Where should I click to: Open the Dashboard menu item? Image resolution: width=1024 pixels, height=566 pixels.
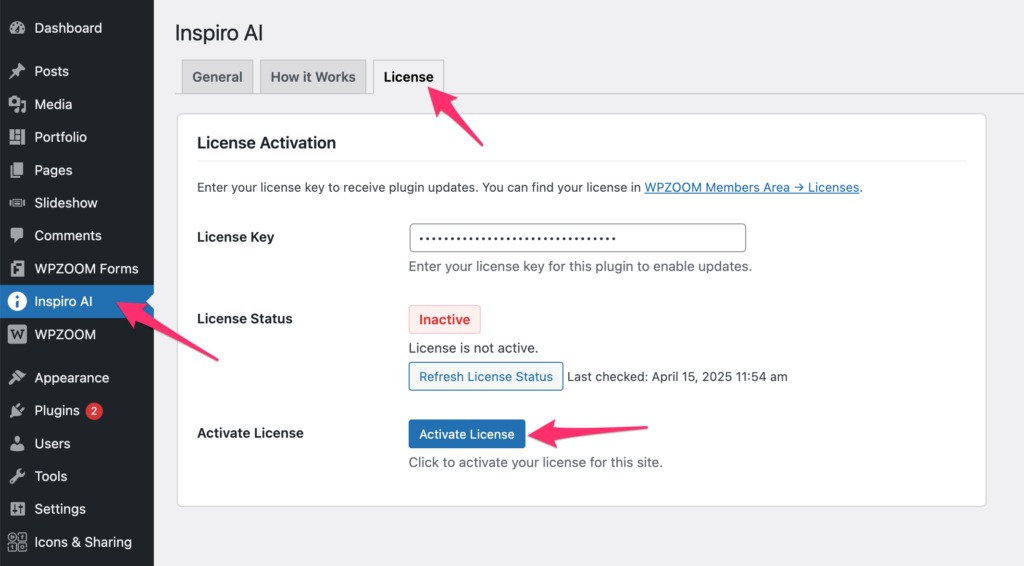pos(68,28)
